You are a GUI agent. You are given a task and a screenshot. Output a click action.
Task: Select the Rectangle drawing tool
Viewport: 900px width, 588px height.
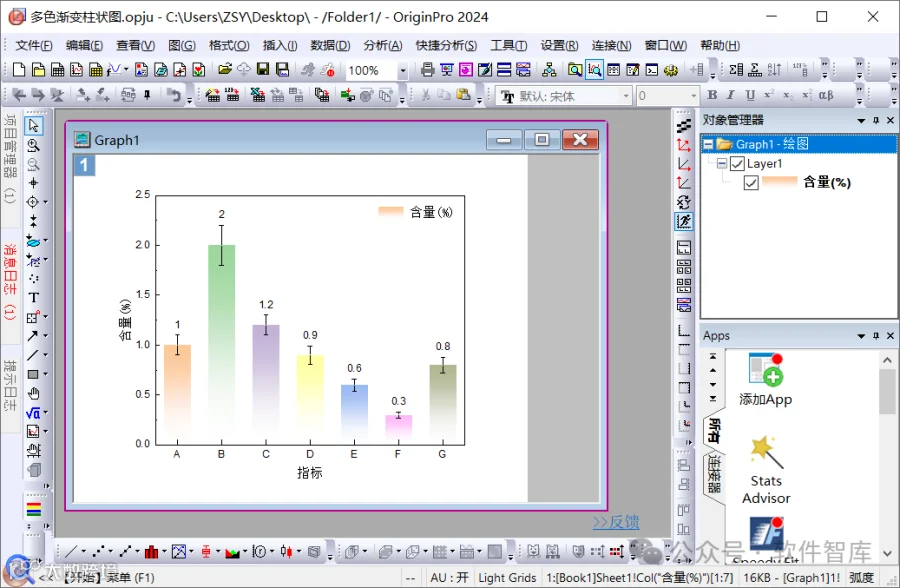tap(33, 374)
